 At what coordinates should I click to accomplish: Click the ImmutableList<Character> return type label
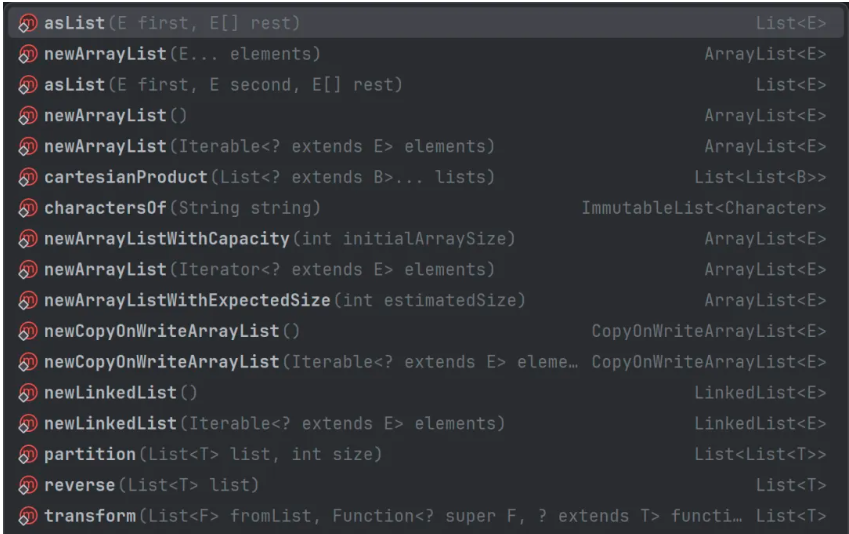click(x=703, y=209)
